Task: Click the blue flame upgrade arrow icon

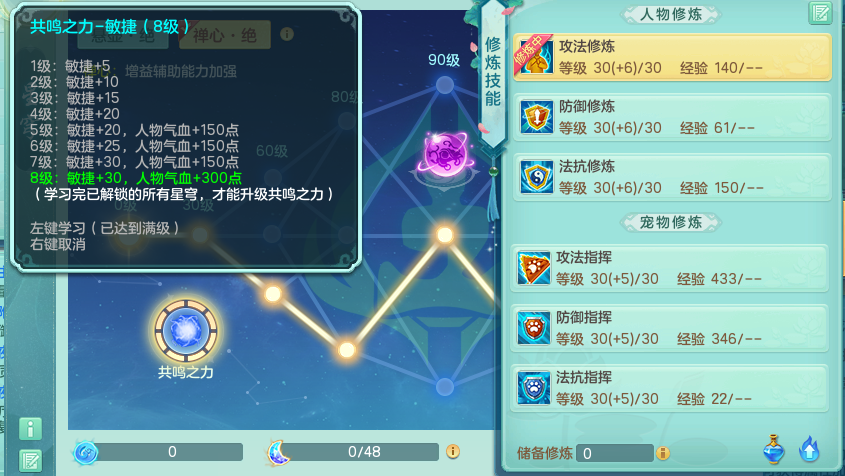Action: pos(809,449)
